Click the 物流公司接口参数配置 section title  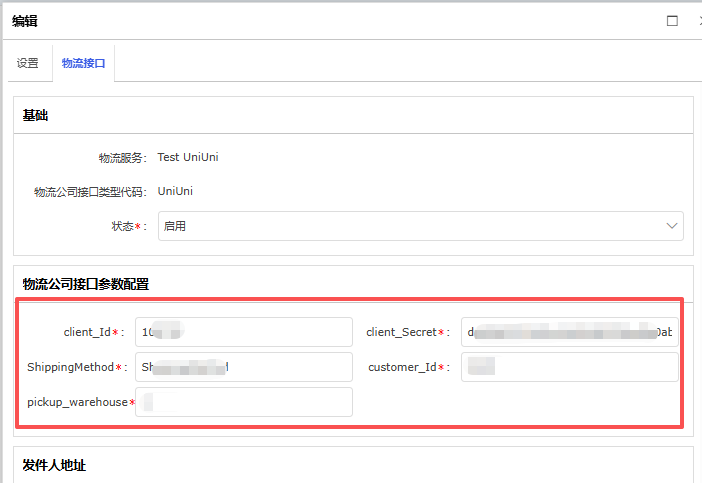pos(85,284)
